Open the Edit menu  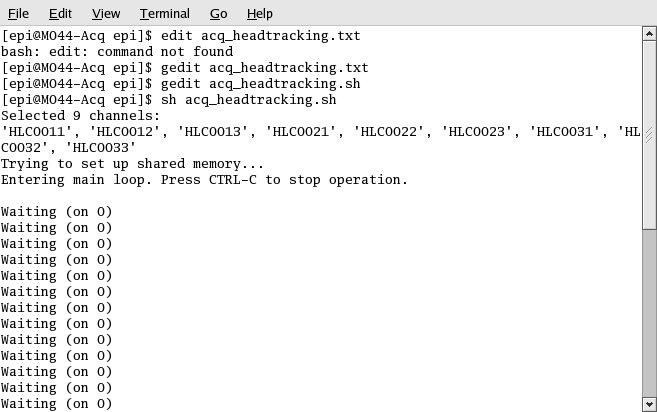coord(60,14)
